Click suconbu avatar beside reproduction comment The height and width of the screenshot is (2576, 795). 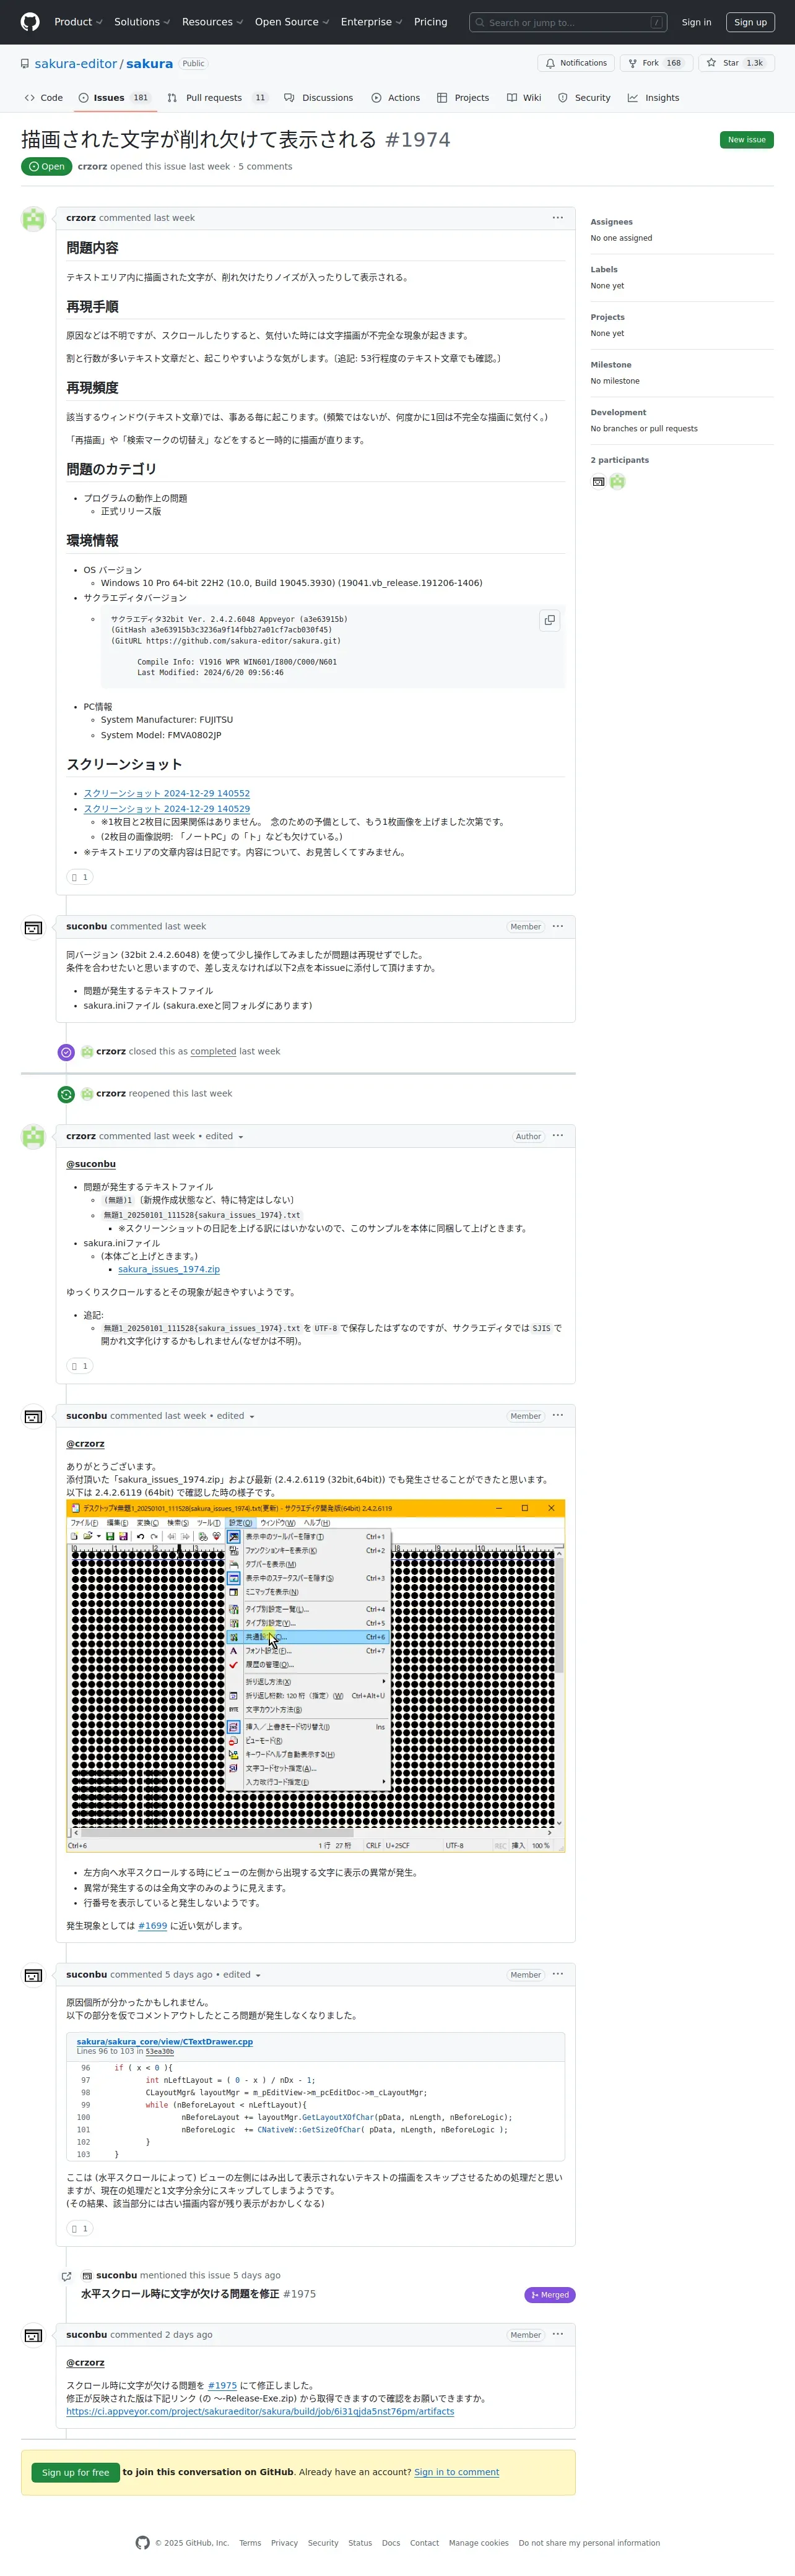coord(34,928)
